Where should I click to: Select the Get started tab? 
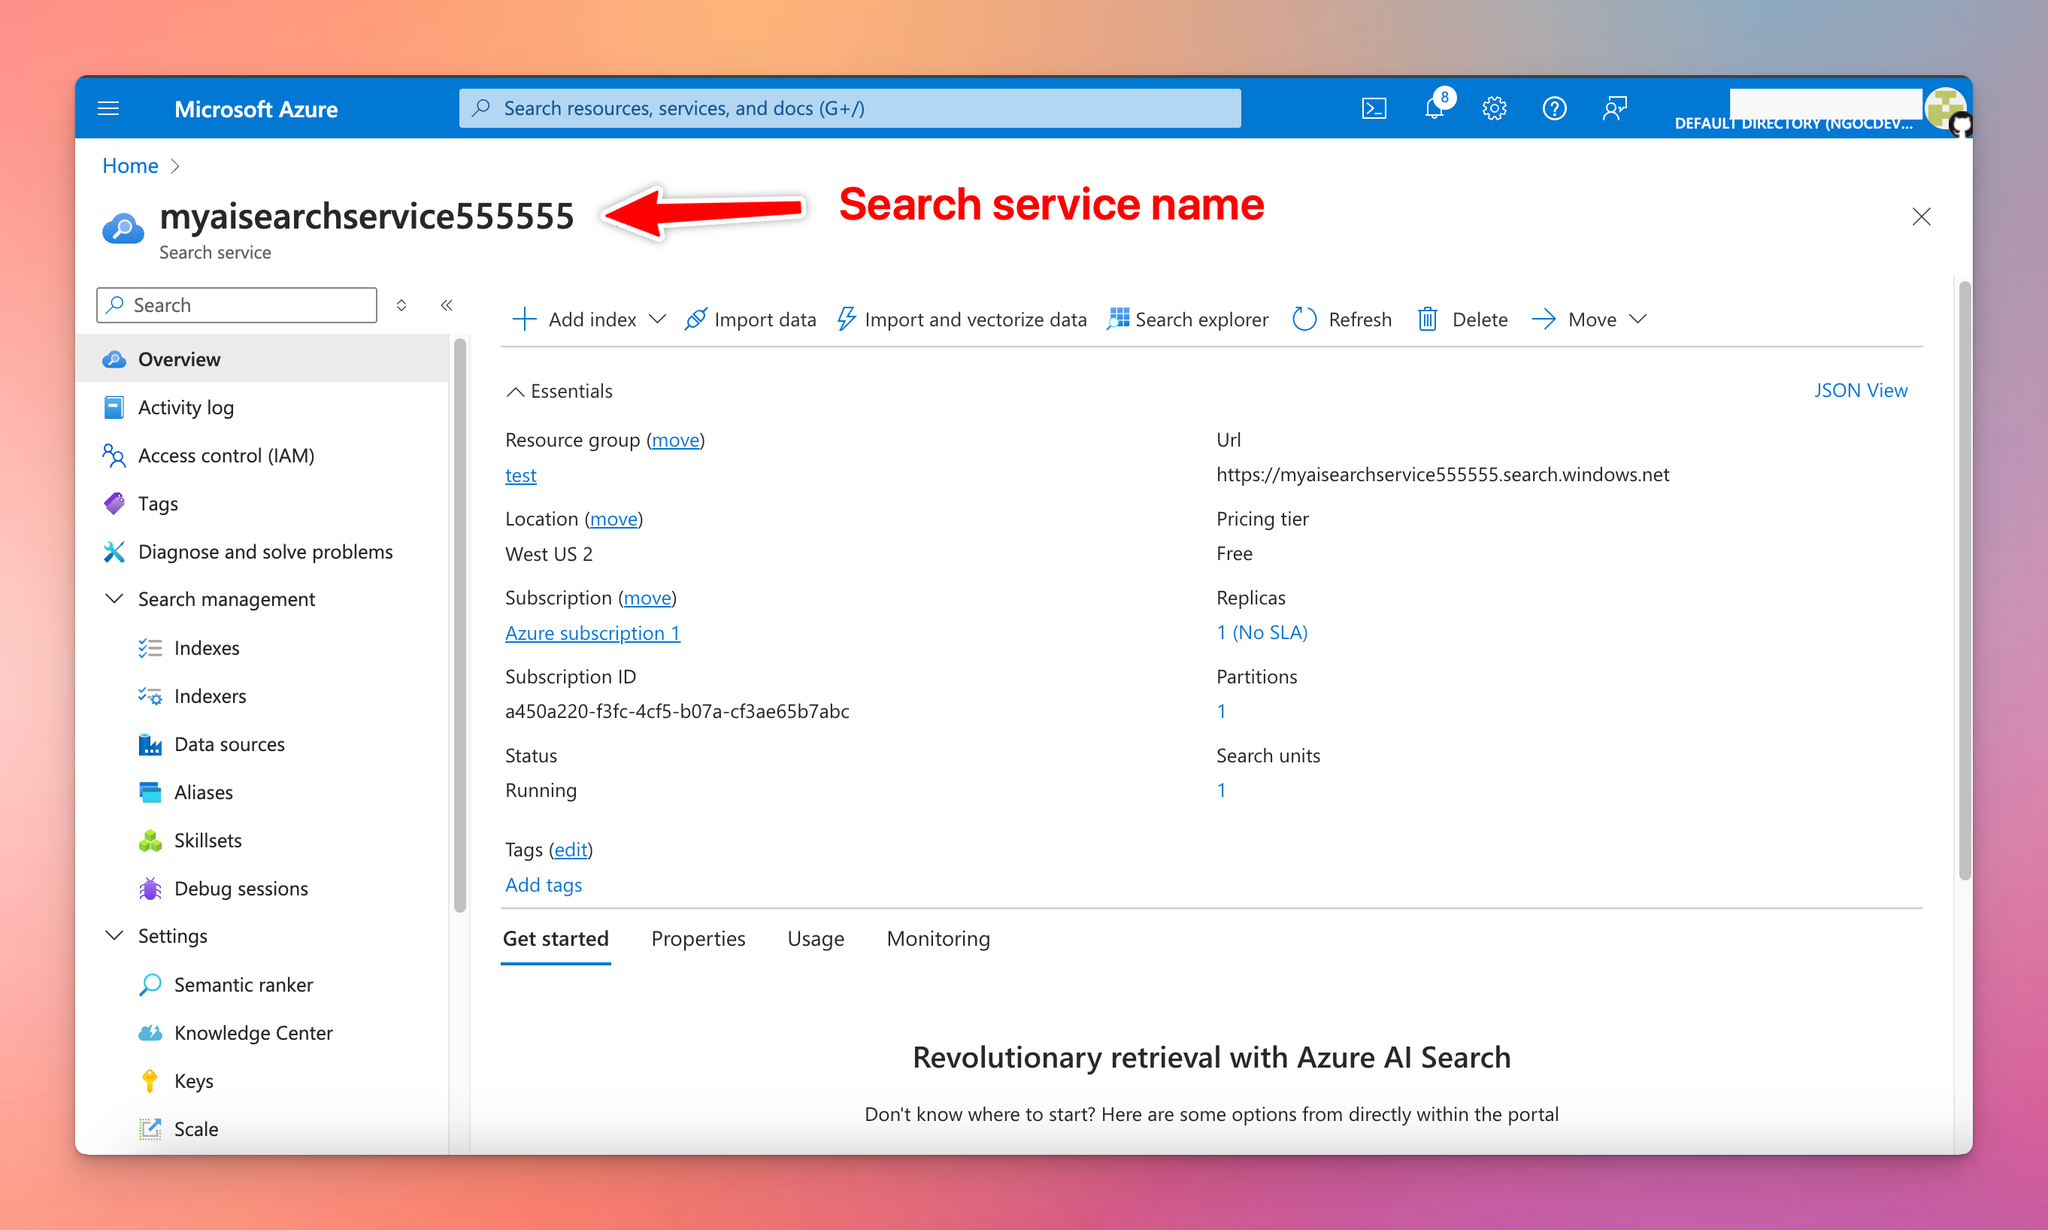coord(556,937)
